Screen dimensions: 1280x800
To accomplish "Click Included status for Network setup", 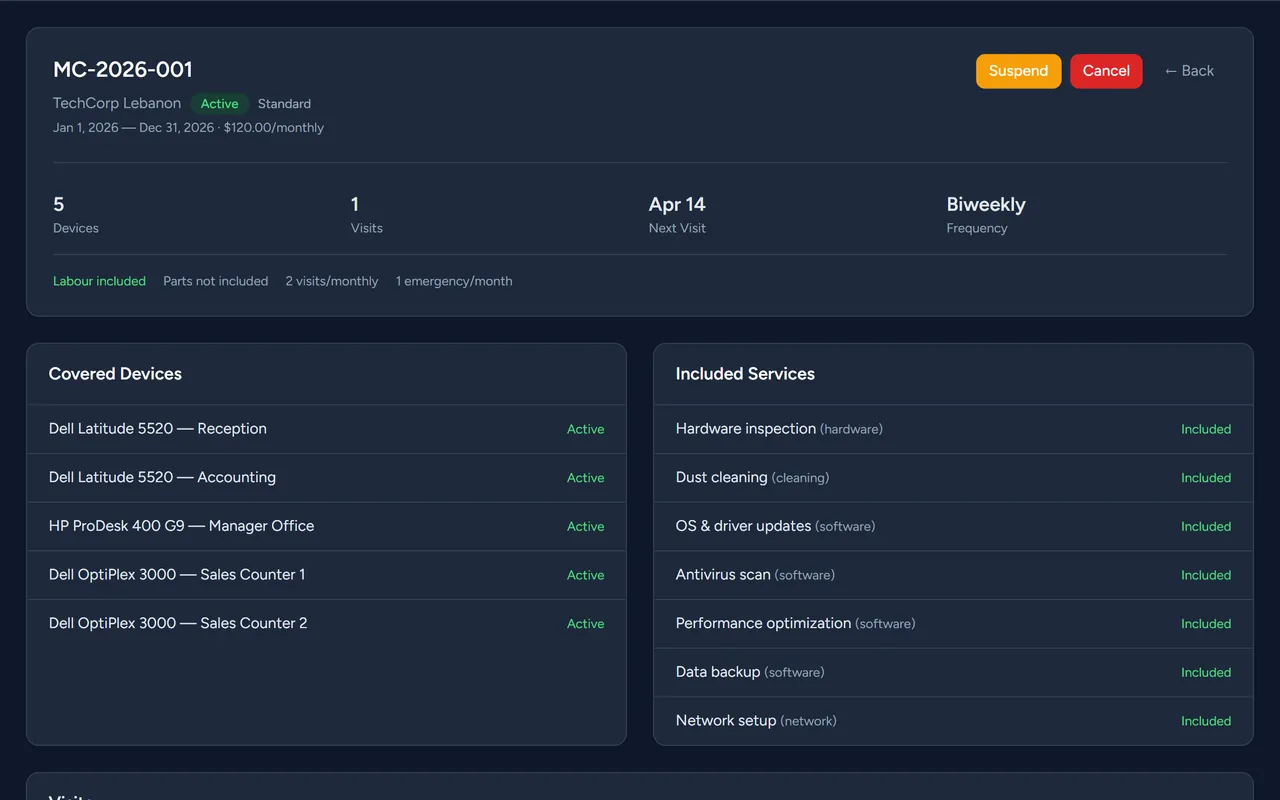I will coord(1206,721).
